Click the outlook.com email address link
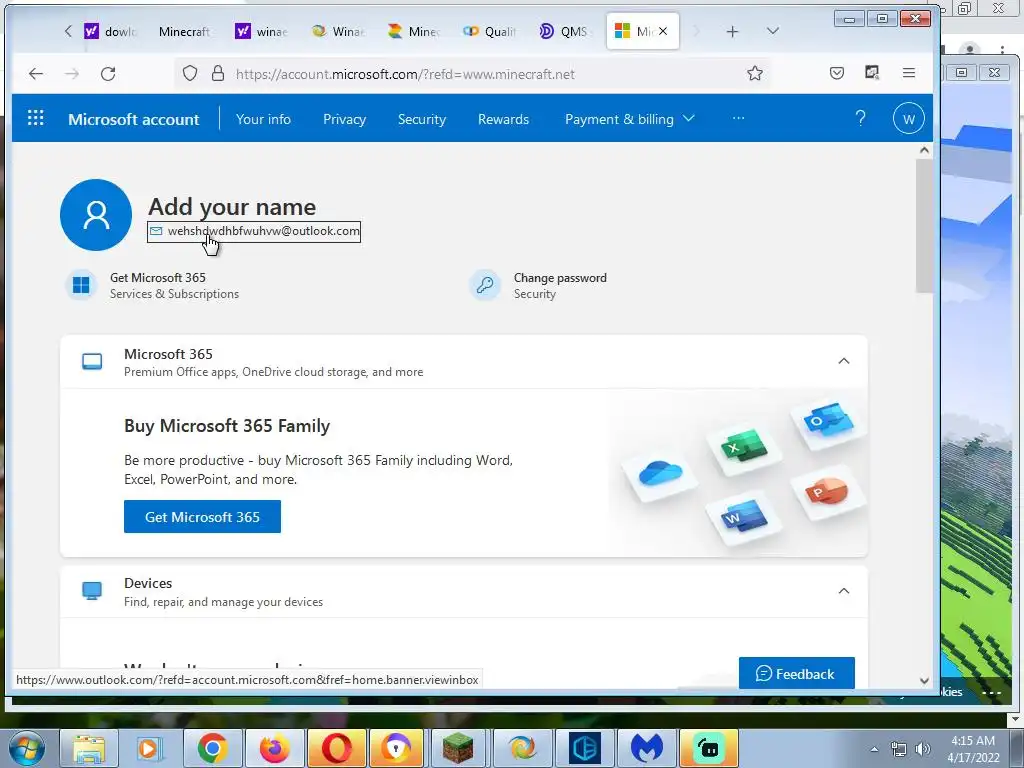Viewport: 1024px width, 768px height. coord(254,231)
